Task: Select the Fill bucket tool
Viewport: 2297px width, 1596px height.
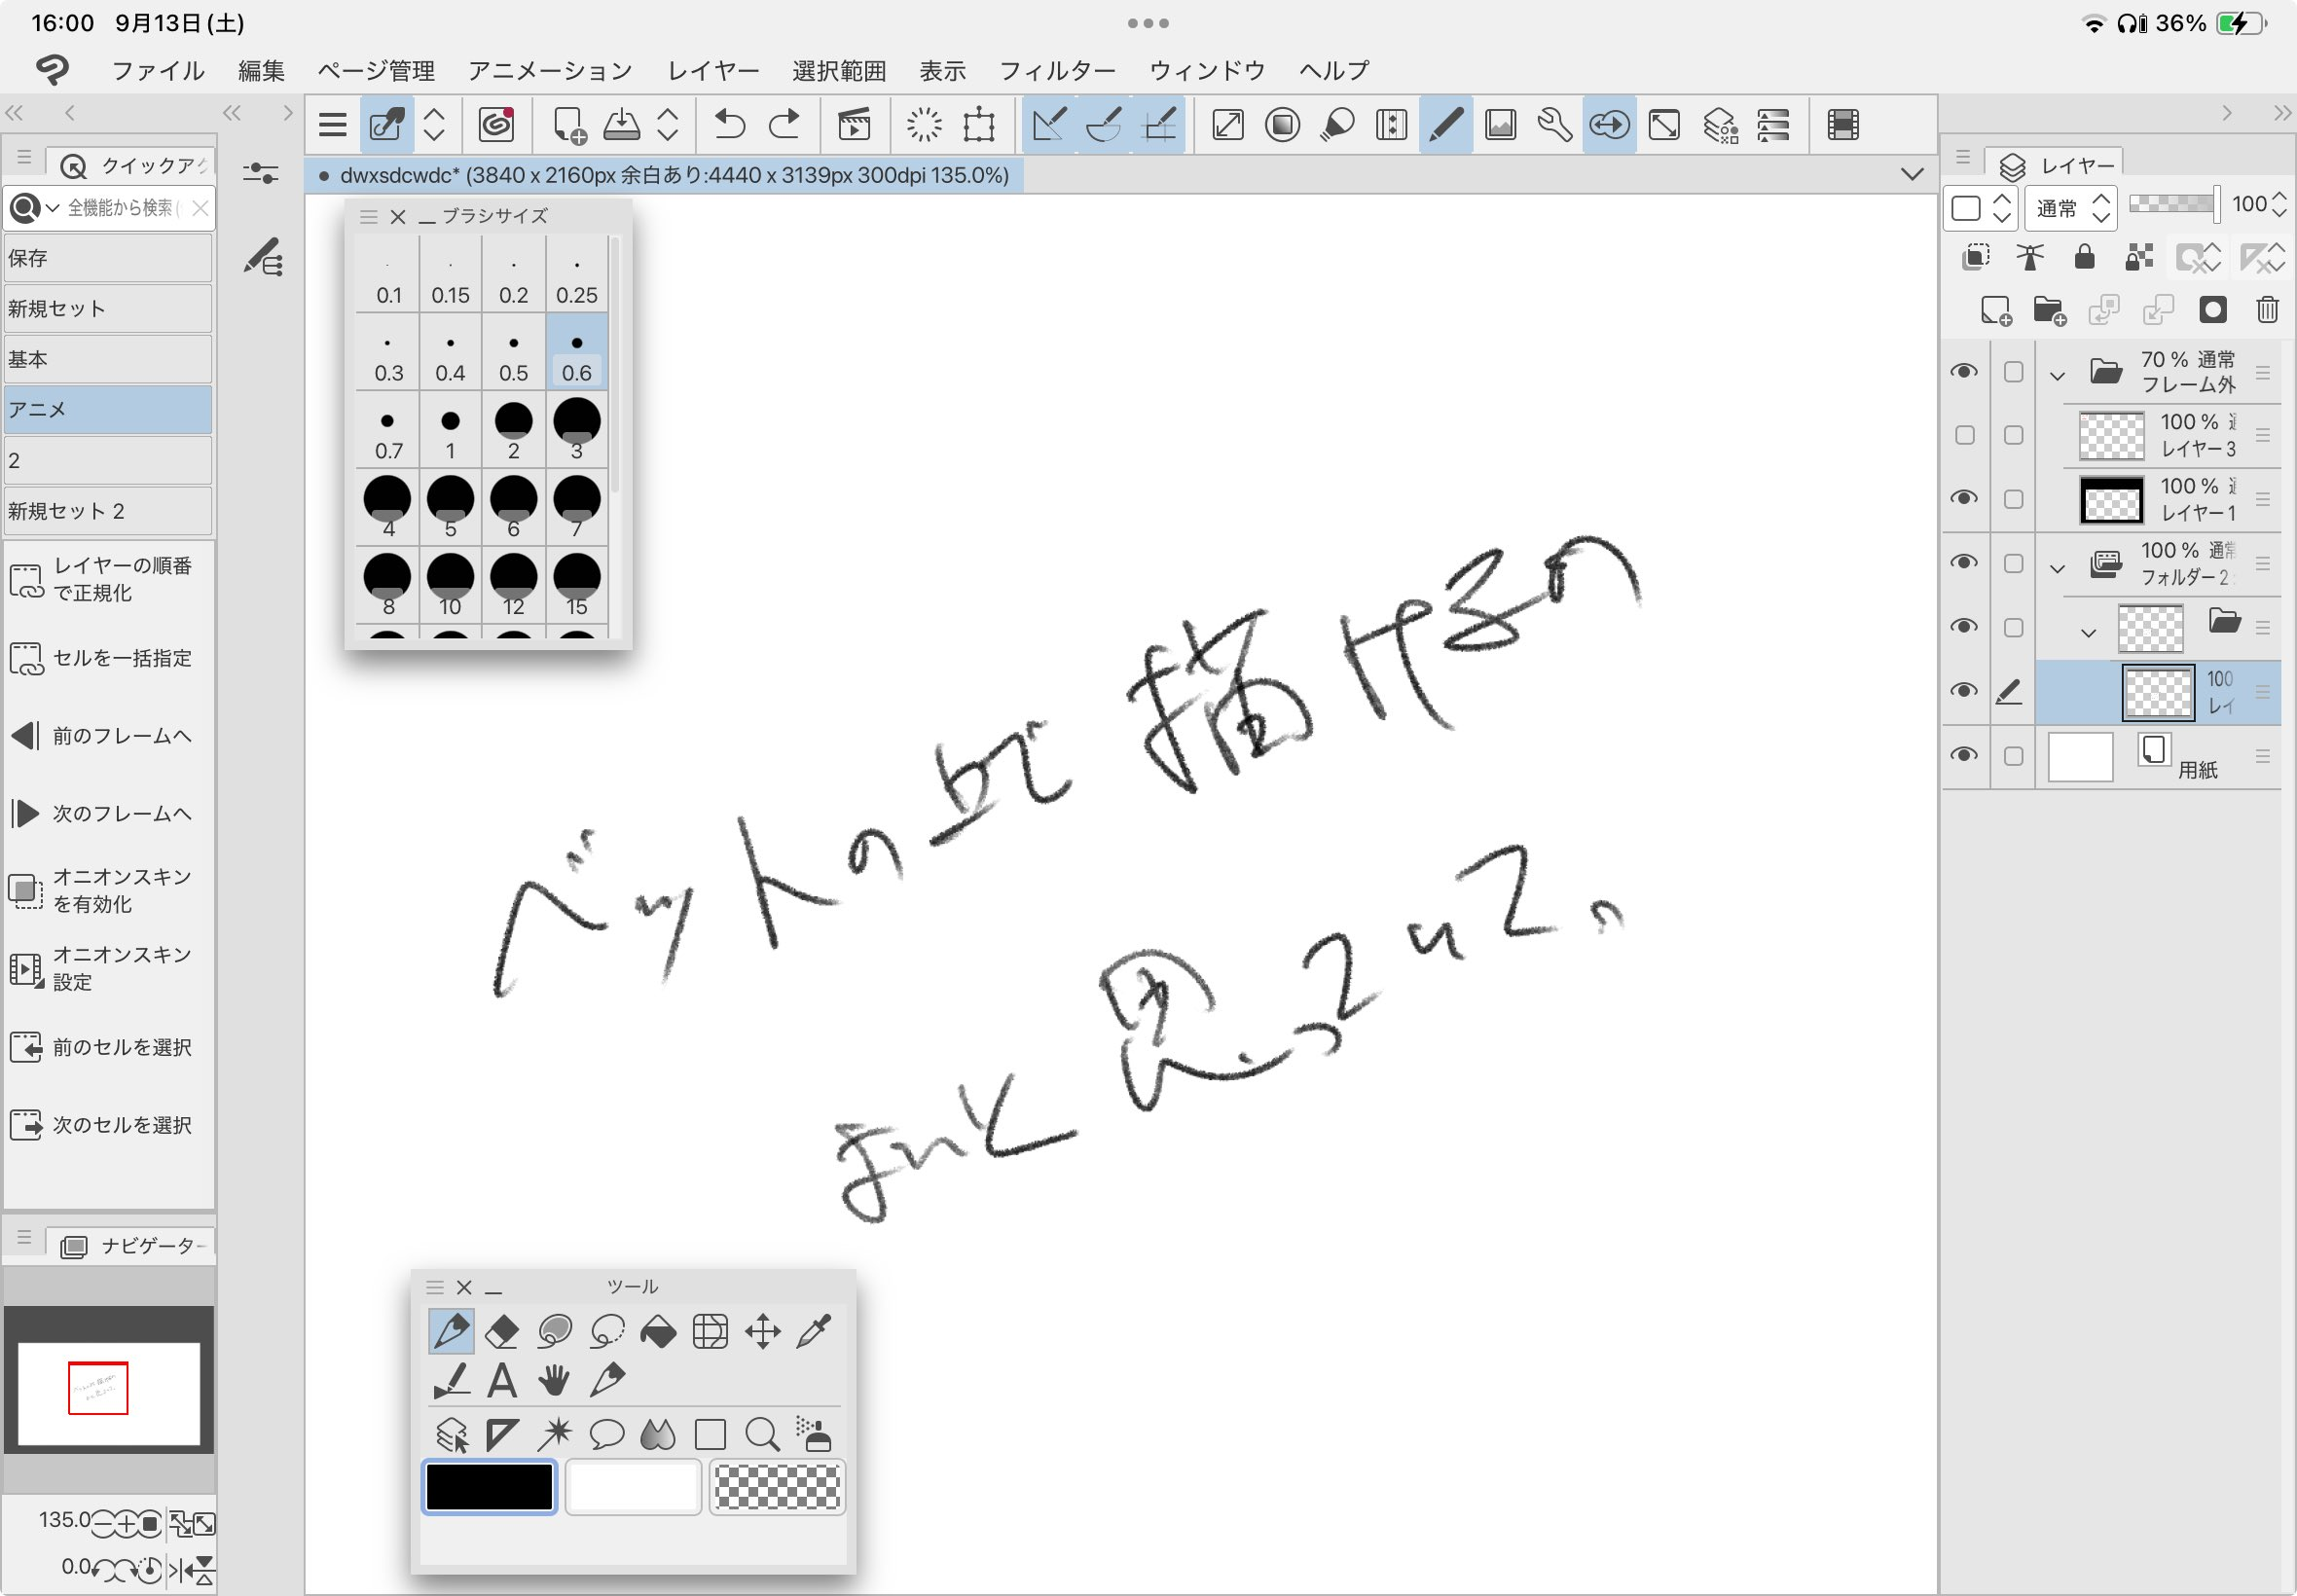Action: (x=658, y=1331)
